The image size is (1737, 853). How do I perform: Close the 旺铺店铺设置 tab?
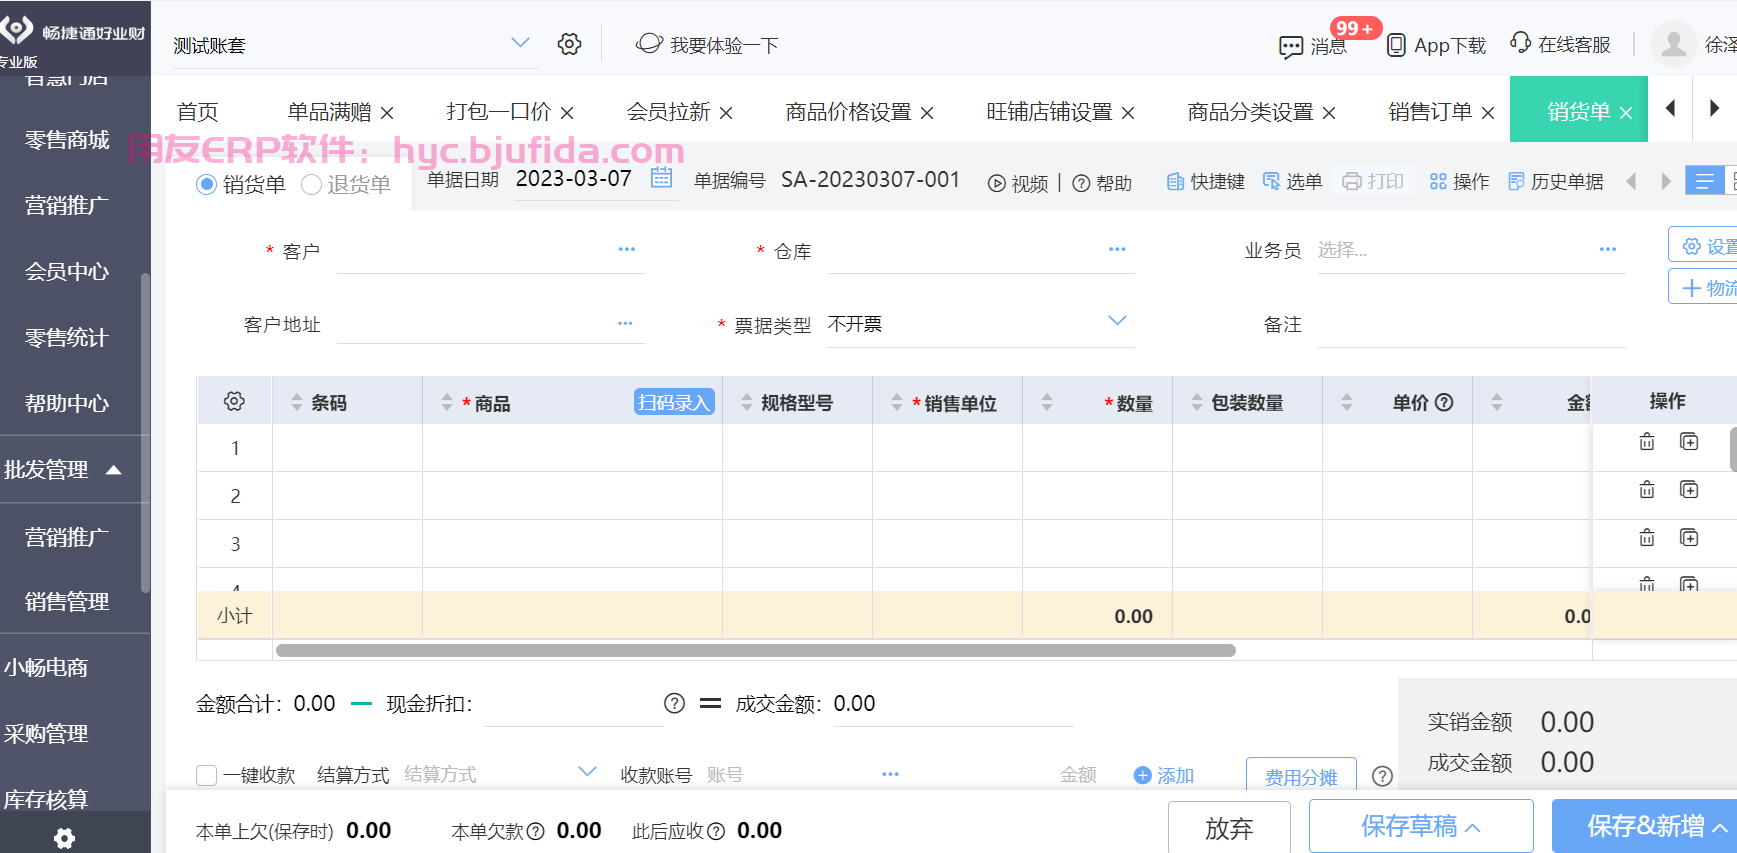tap(1128, 113)
